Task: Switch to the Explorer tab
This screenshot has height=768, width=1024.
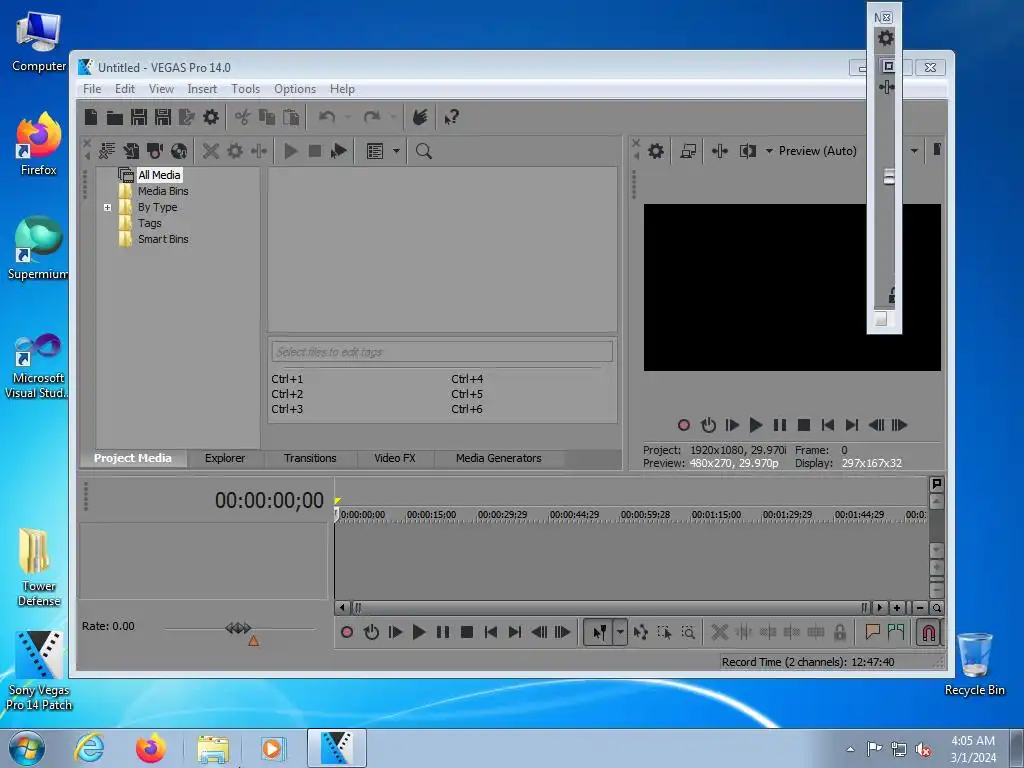Action: click(x=225, y=458)
